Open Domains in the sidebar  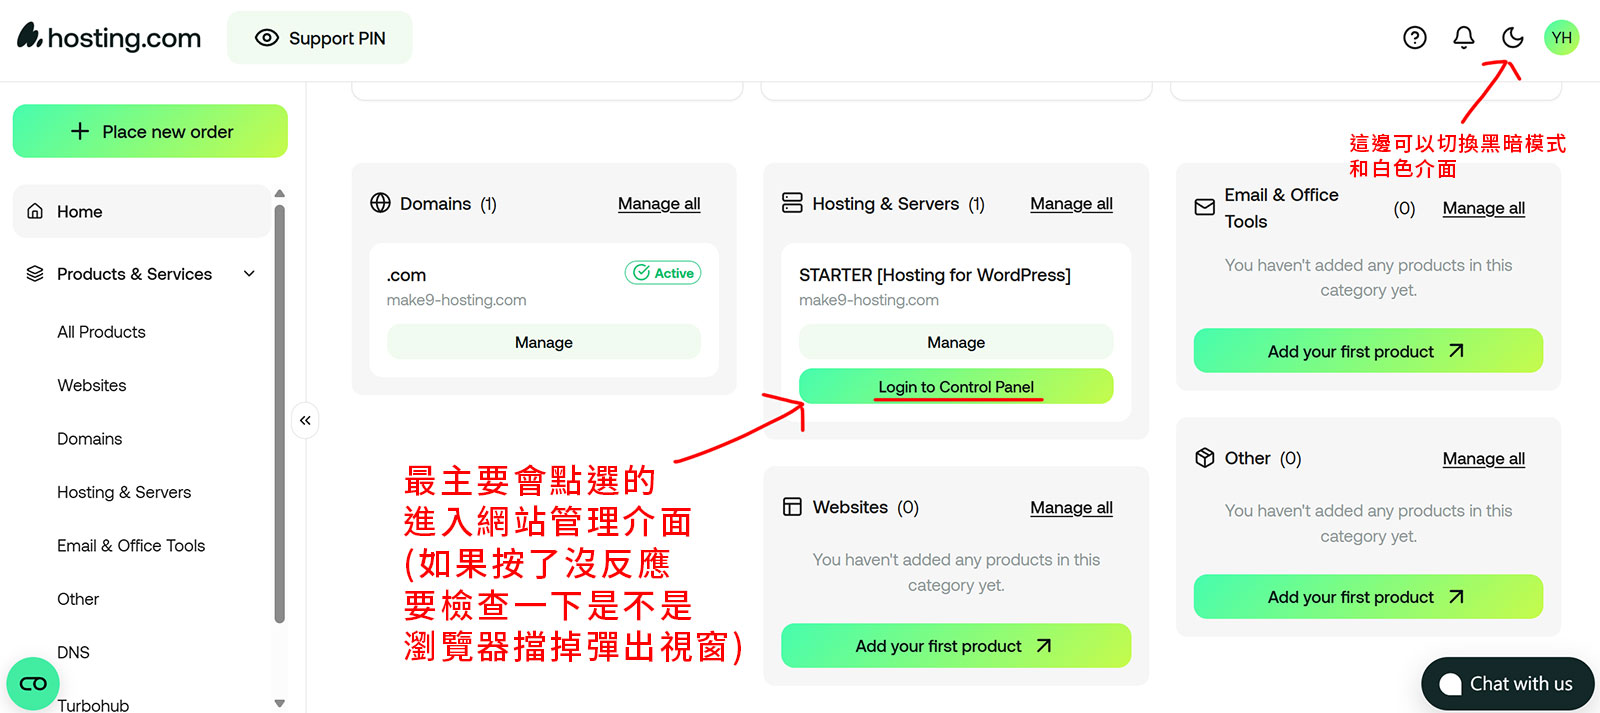[90, 438]
